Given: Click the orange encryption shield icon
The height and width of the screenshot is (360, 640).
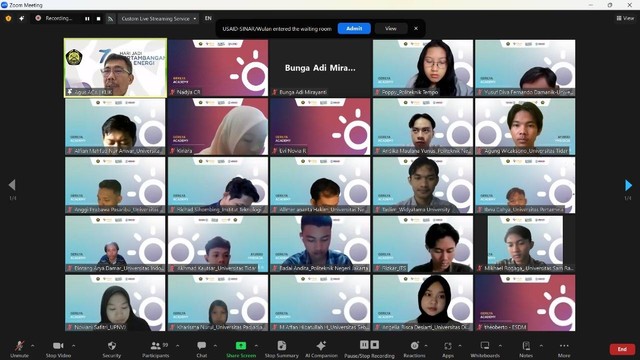Looking at the screenshot, I should 8,18.
